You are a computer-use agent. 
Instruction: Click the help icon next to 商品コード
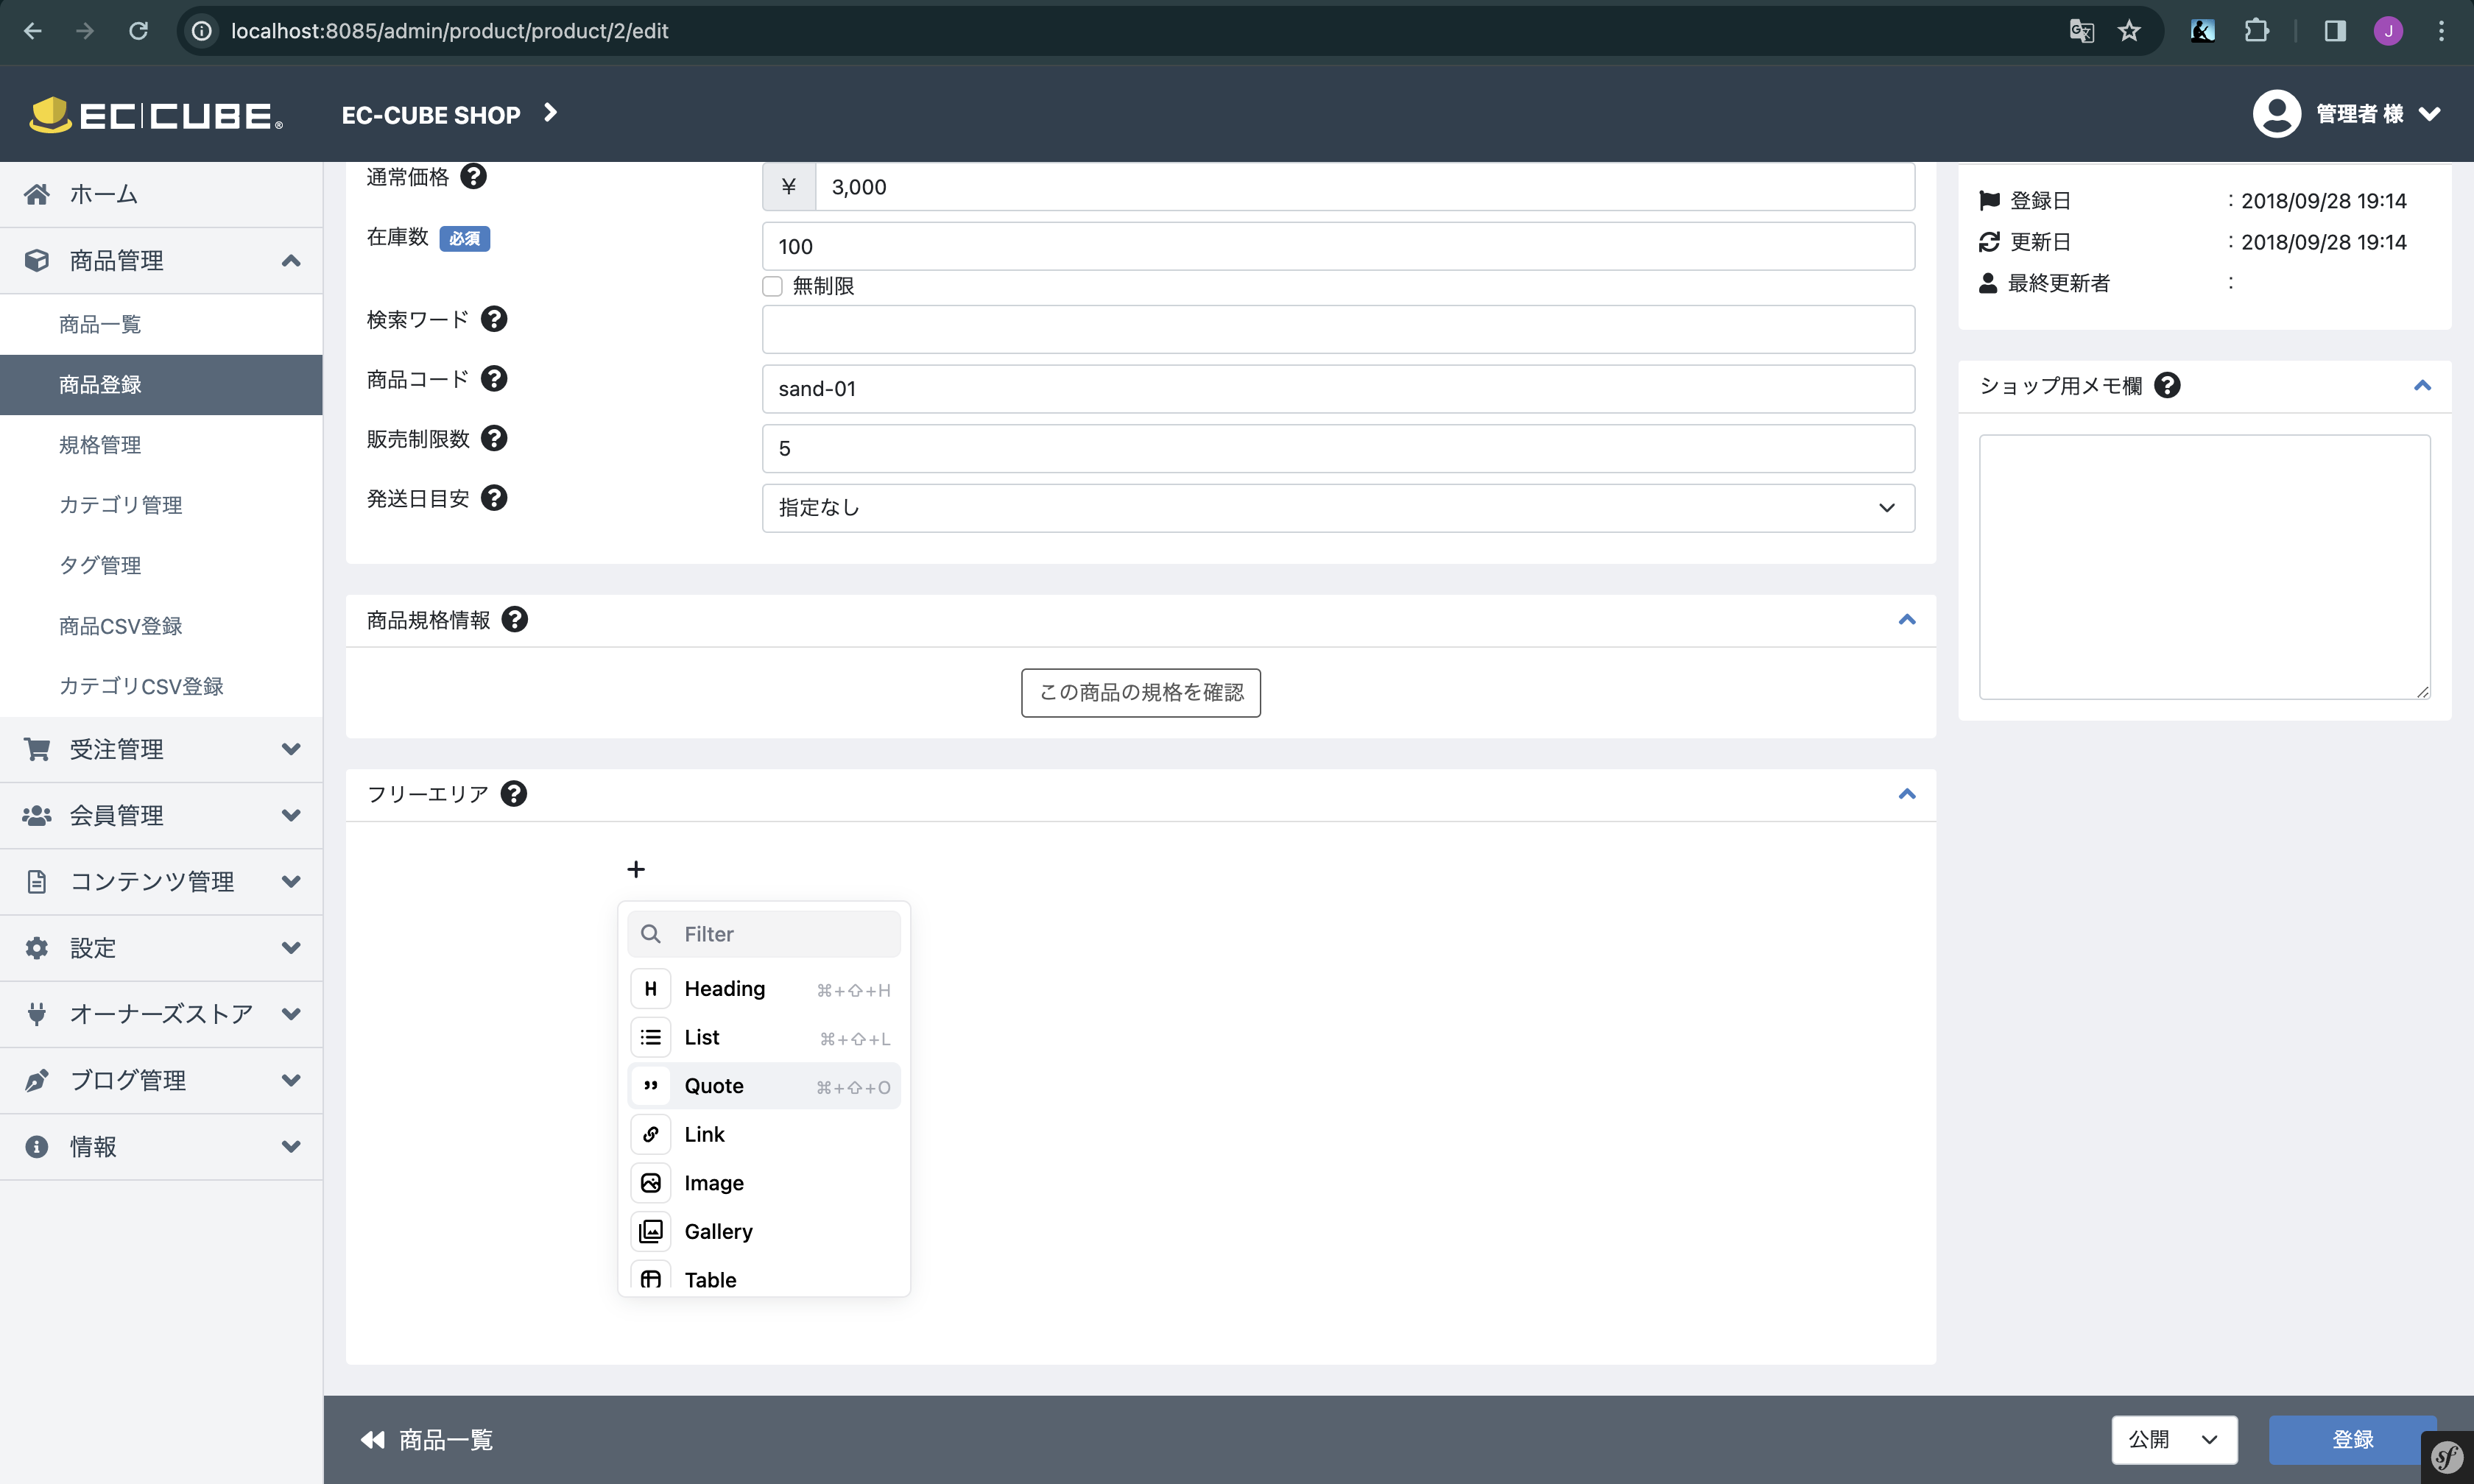click(x=494, y=379)
